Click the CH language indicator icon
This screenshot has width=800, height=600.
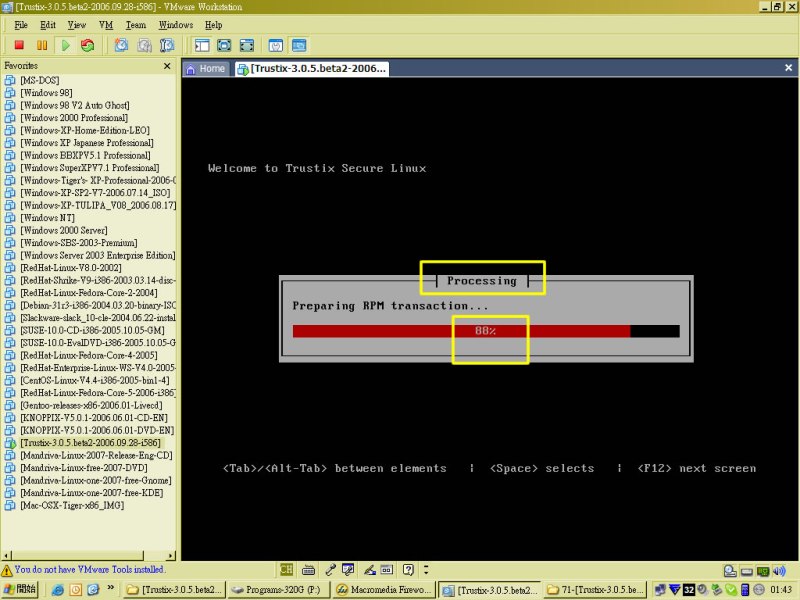coord(286,569)
